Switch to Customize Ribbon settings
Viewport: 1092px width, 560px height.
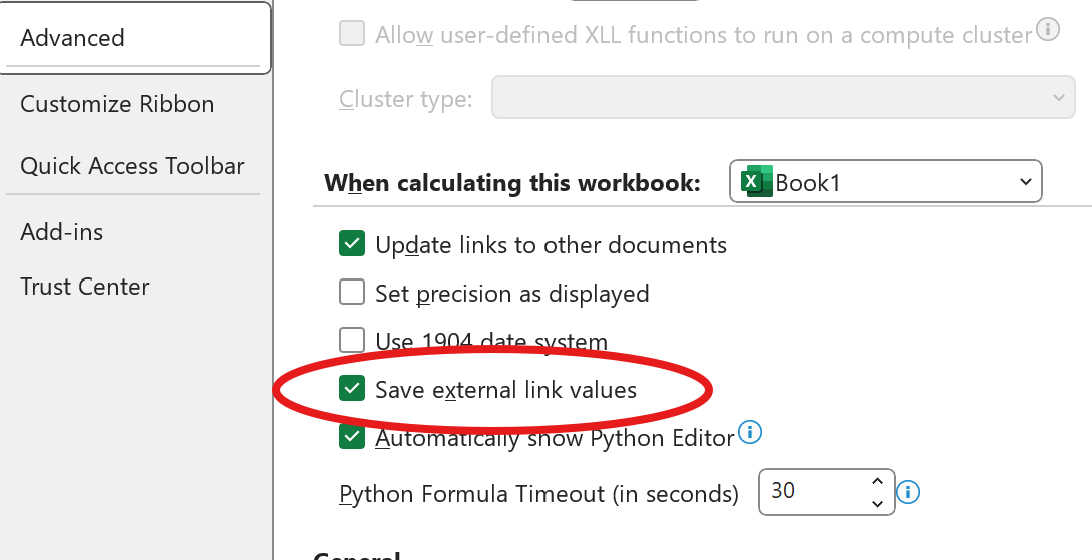[117, 104]
